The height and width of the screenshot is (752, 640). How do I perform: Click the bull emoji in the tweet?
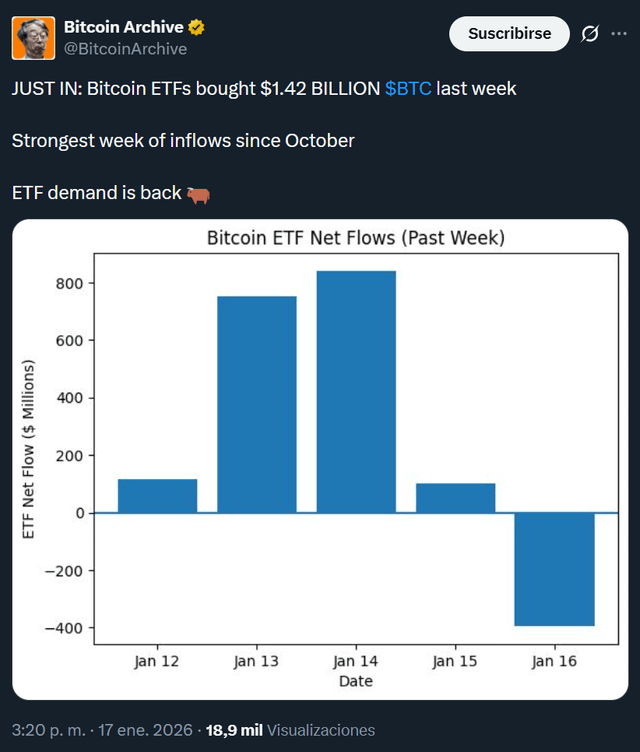click(198, 194)
